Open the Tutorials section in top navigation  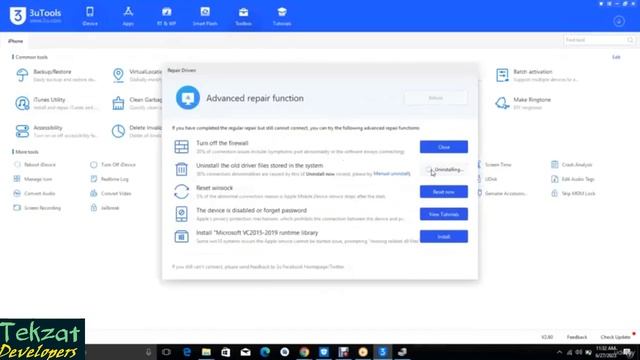click(282, 16)
